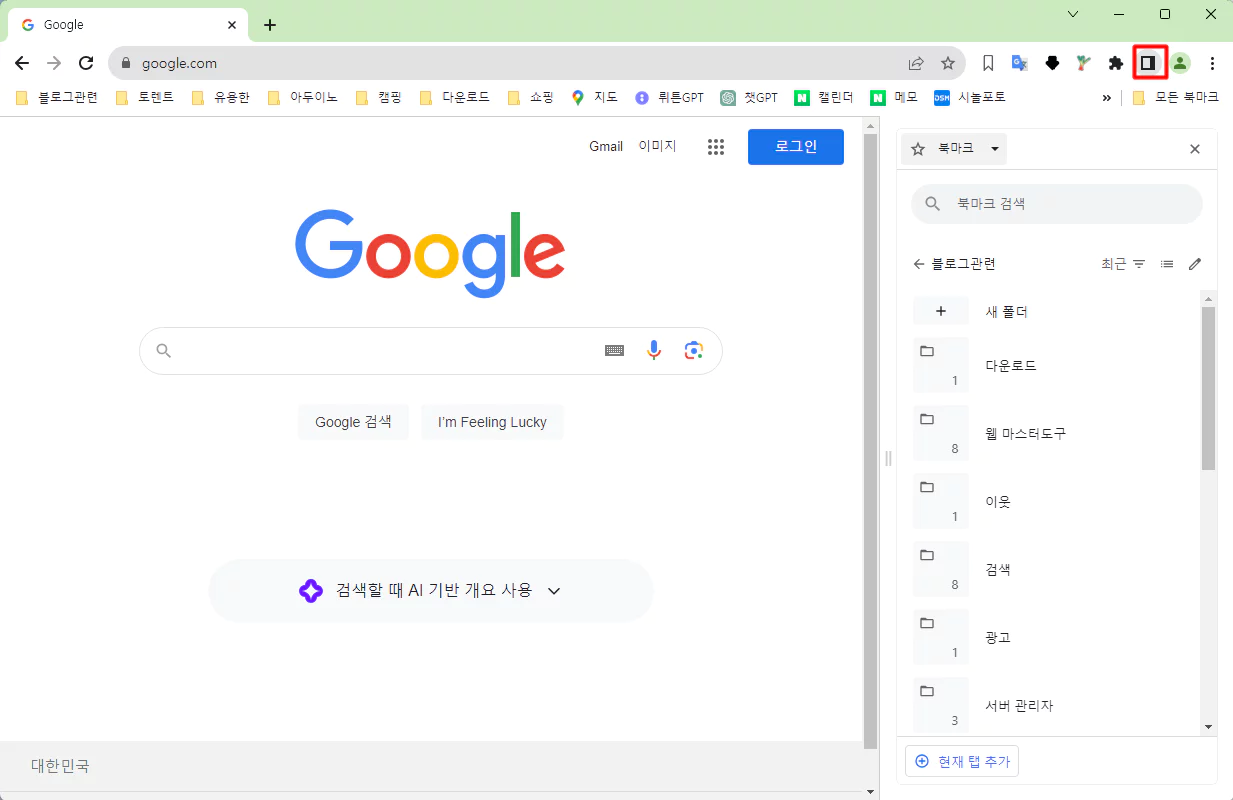Open the 이미지 link
Viewport: 1233px width, 800px height.
coord(658,146)
